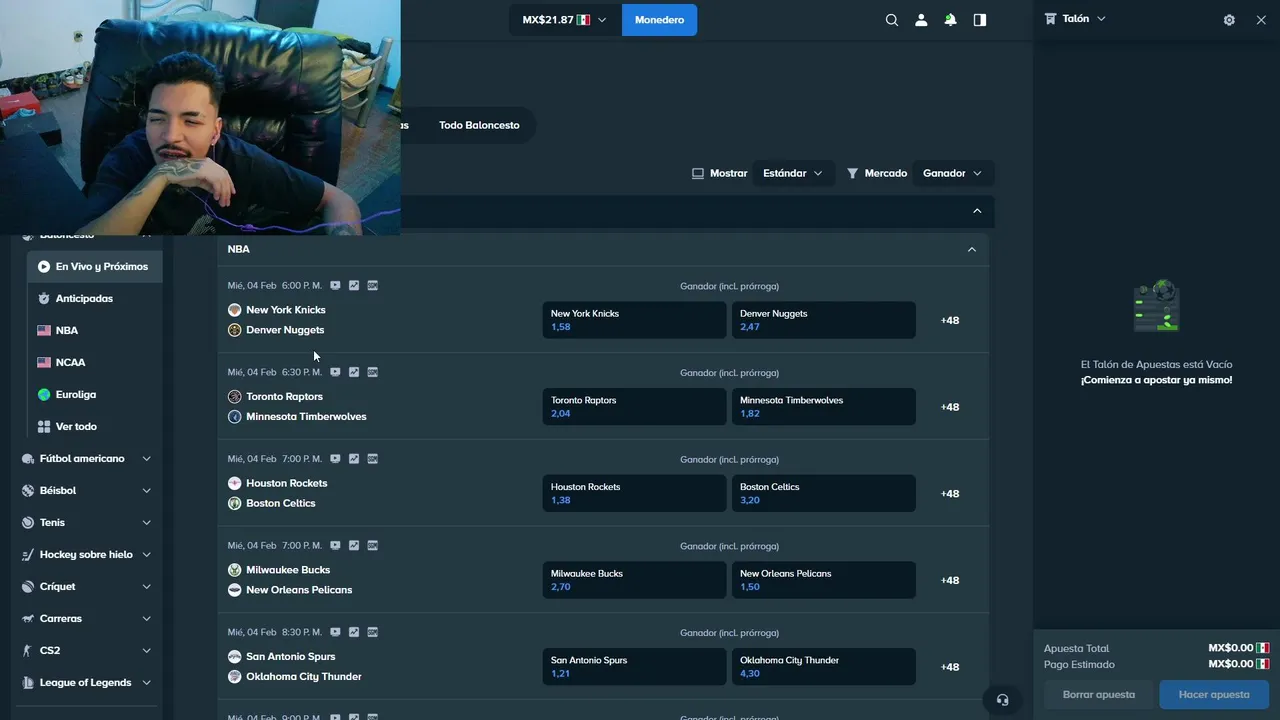Click SGM icon for Rockets vs Celtics game

373,459
